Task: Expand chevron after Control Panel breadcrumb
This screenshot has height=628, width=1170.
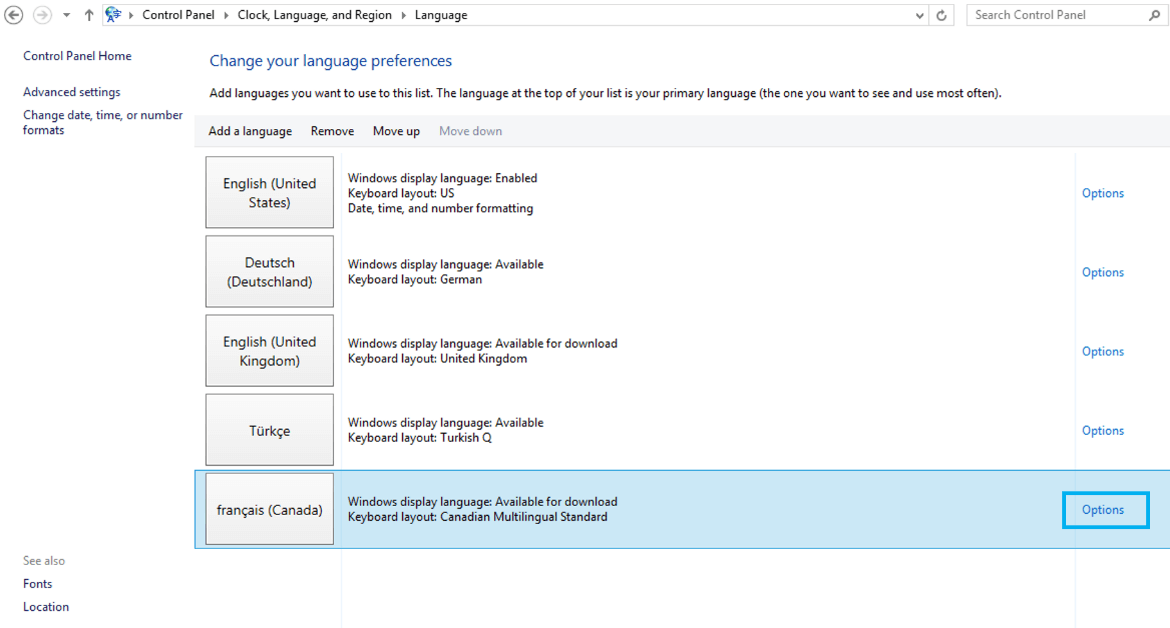Action: [x=226, y=15]
